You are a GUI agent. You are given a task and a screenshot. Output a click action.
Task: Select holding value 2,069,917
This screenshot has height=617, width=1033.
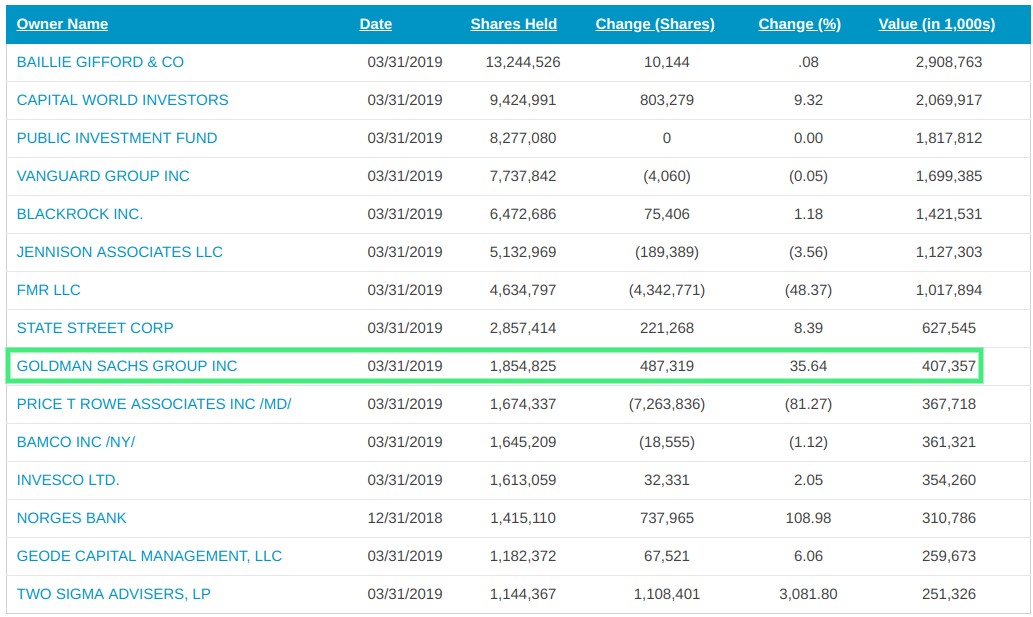949,100
